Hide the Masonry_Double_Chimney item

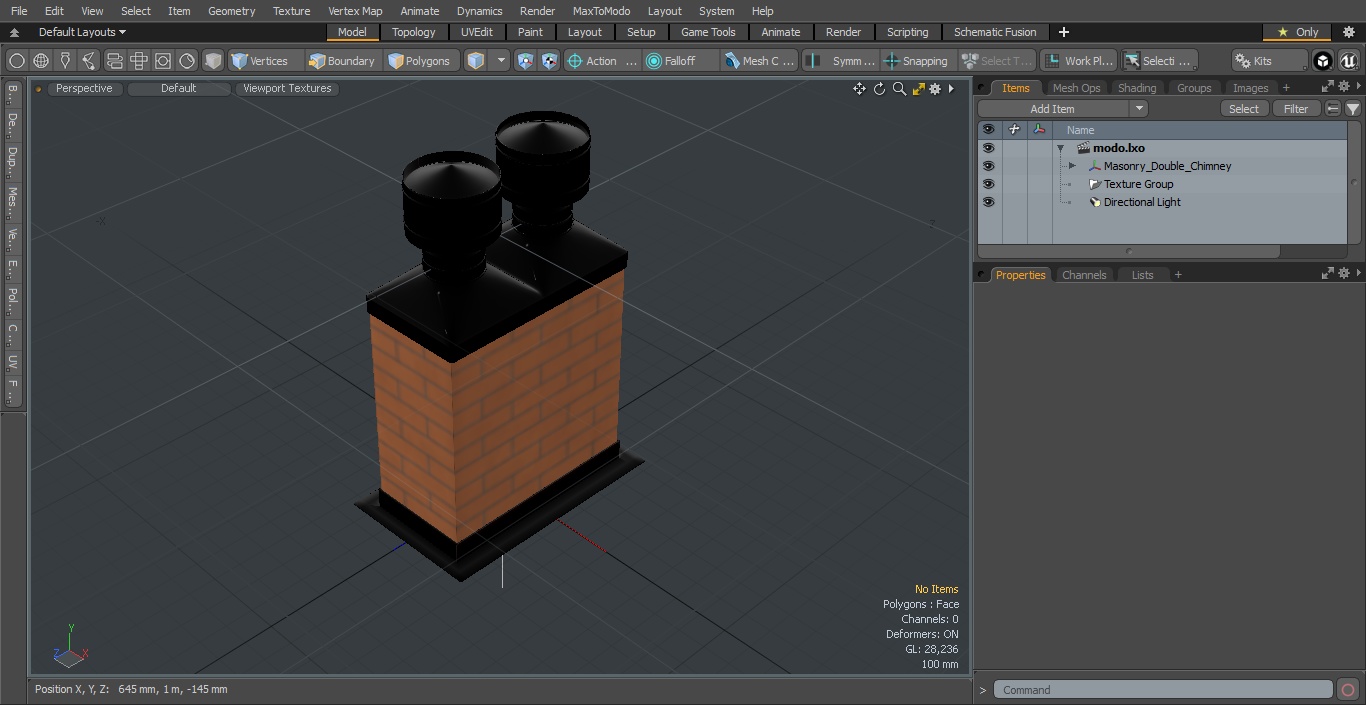coord(988,166)
